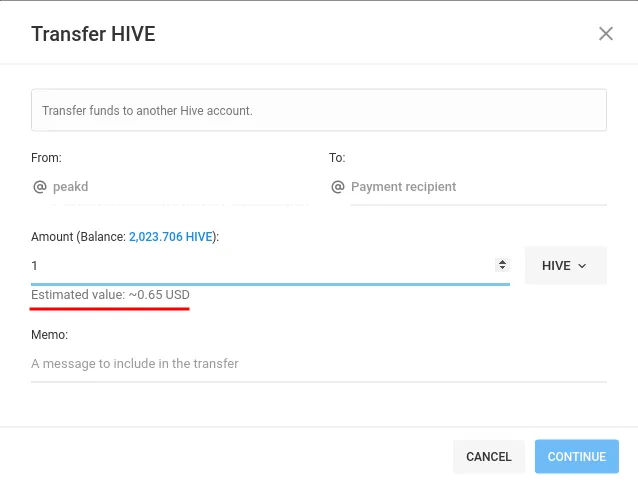638x485 pixels.
Task: Click the CONTINUE button
Action: [x=577, y=457]
